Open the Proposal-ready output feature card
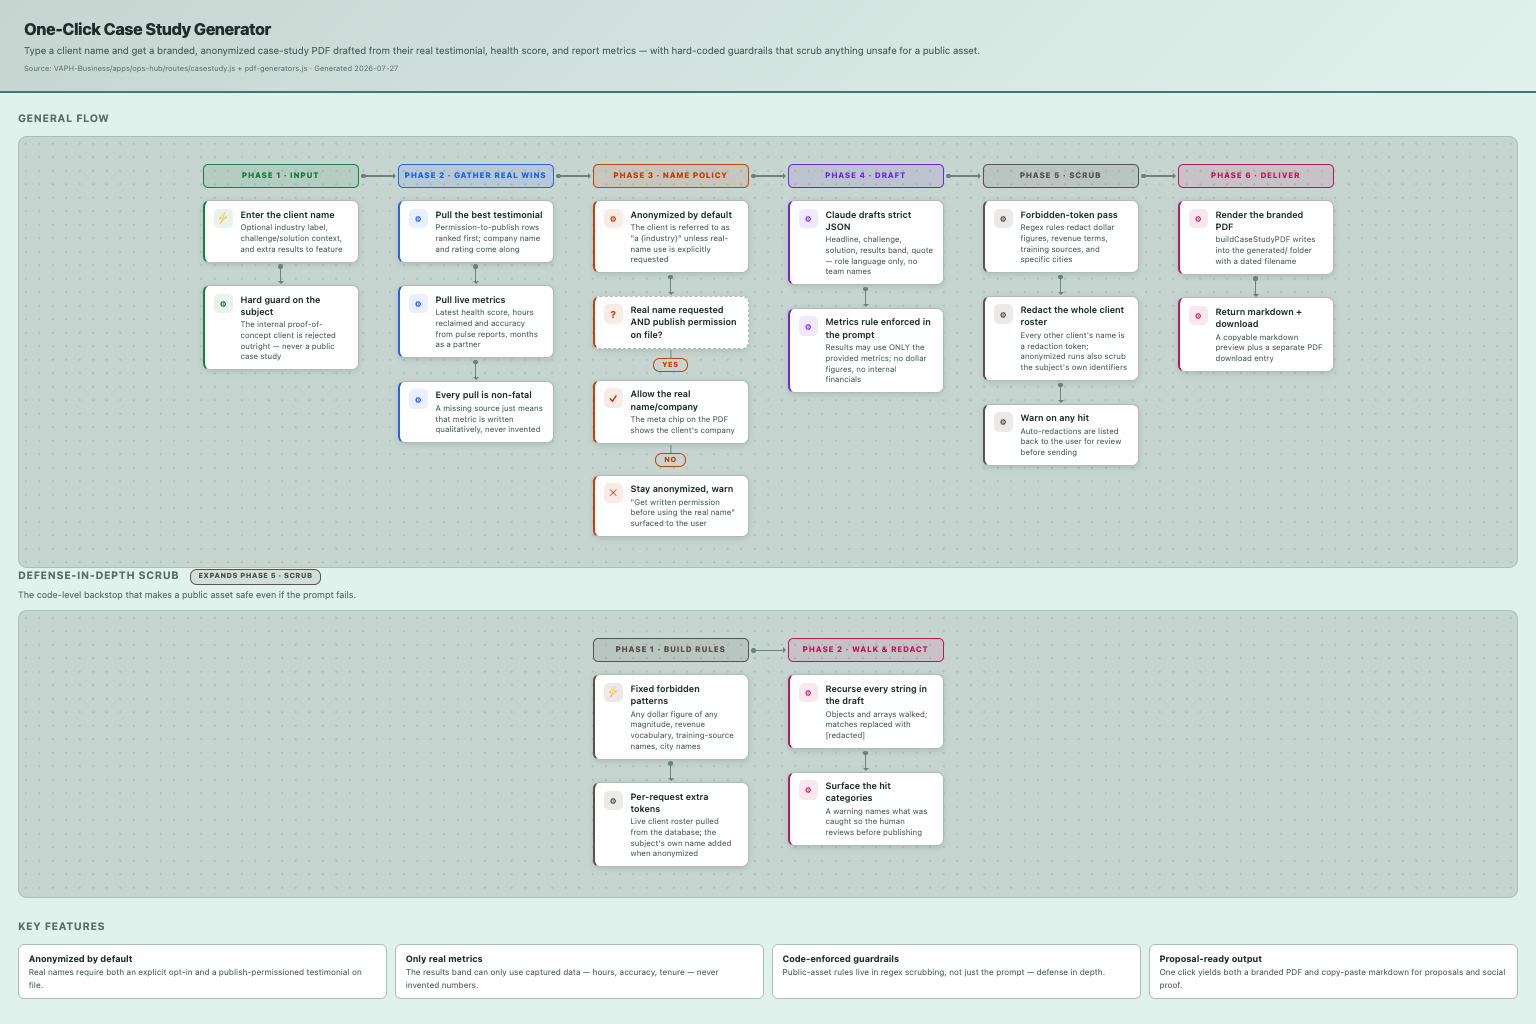Image resolution: width=1536 pixels, height=1024 pixels. pos(1333,971)
